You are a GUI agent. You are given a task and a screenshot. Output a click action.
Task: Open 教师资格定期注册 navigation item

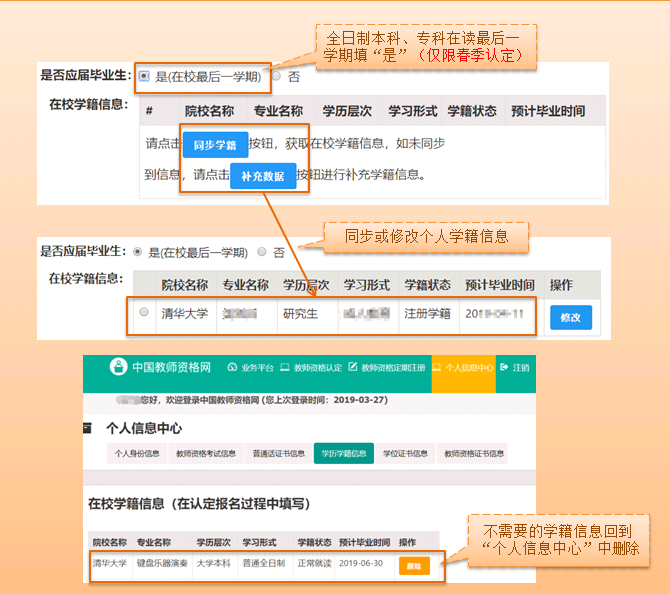(389, 368)
